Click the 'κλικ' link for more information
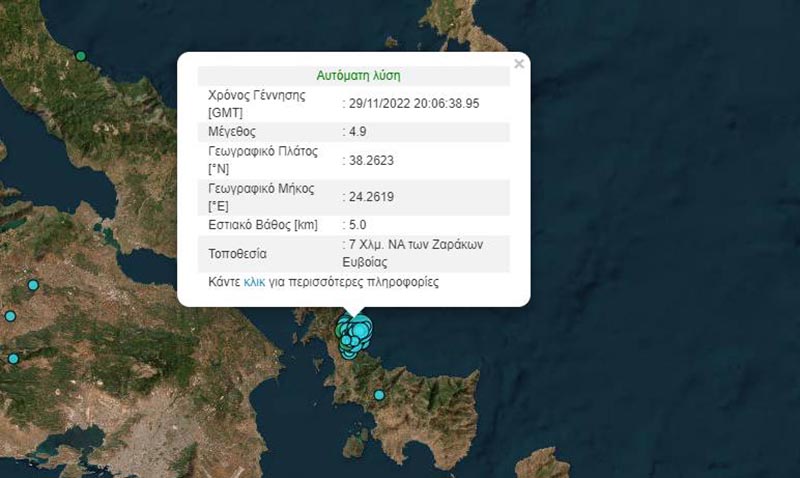This screenshot has width=800, height=478. (x=254, y=283)
